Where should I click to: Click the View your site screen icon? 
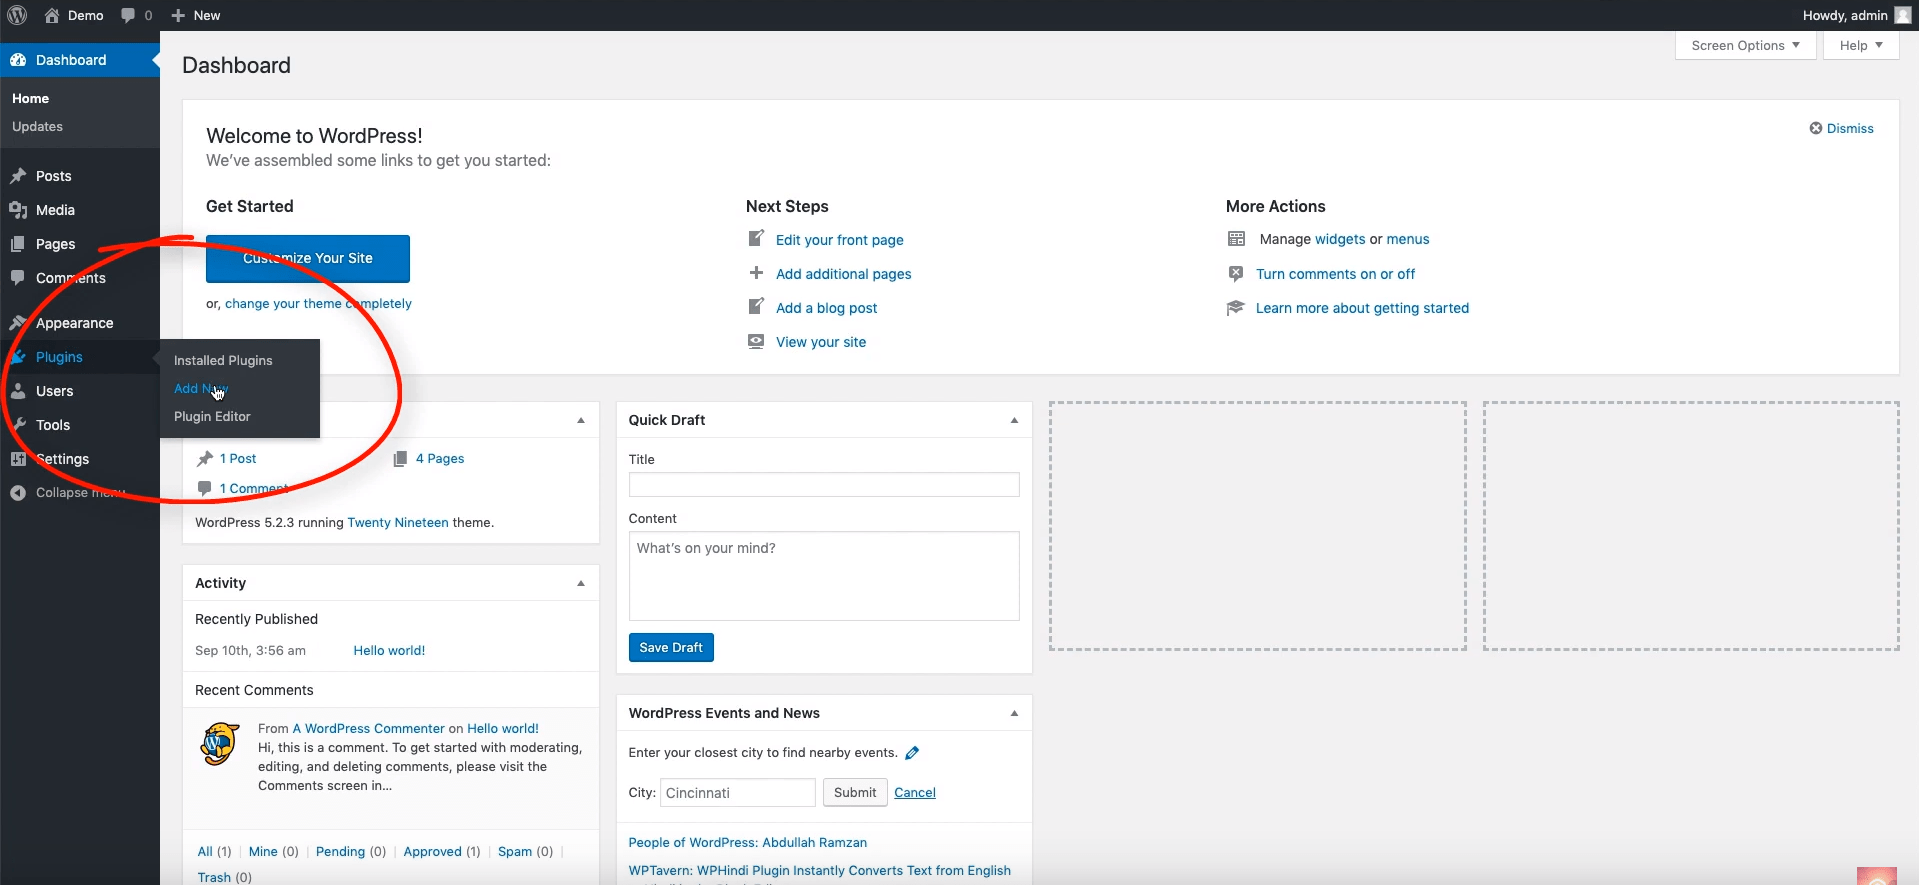pos(757,341)
